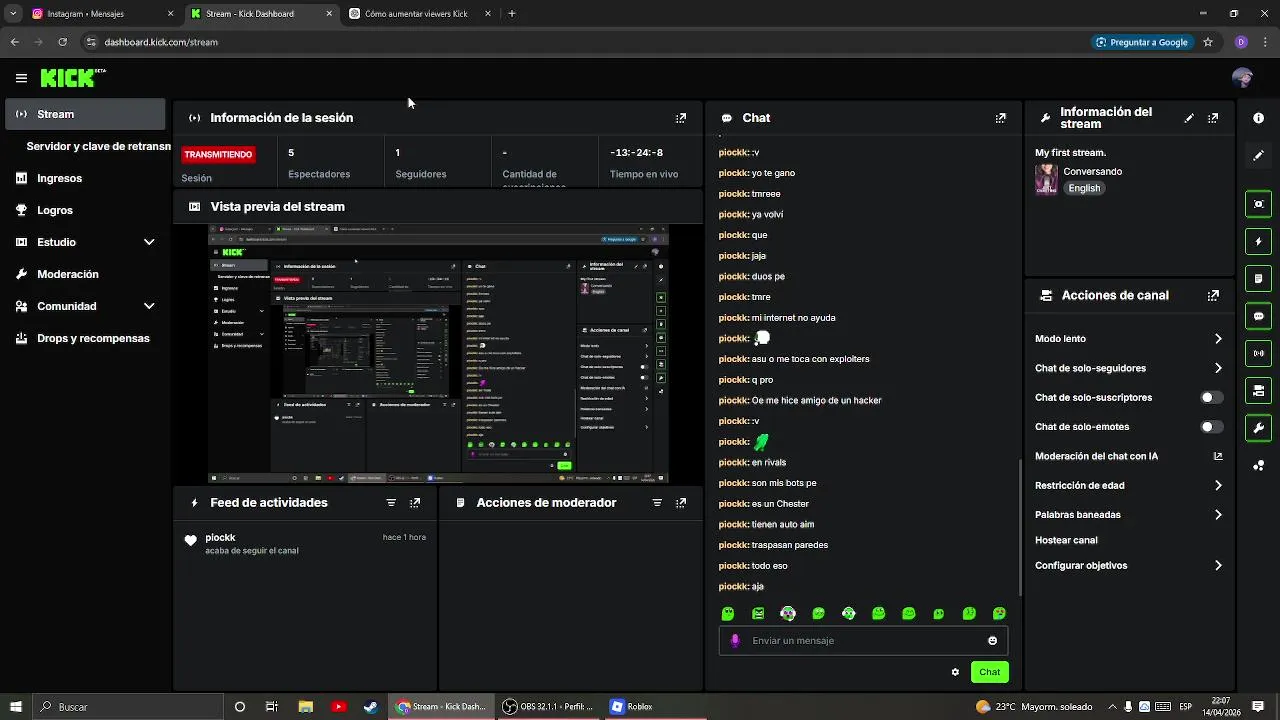Image resolution: width=1280 pixels, height=720 pixels.
Task: Toggle moderator actions panel via the document icon
Action: pyautogui.click(x=1258, y=278)
